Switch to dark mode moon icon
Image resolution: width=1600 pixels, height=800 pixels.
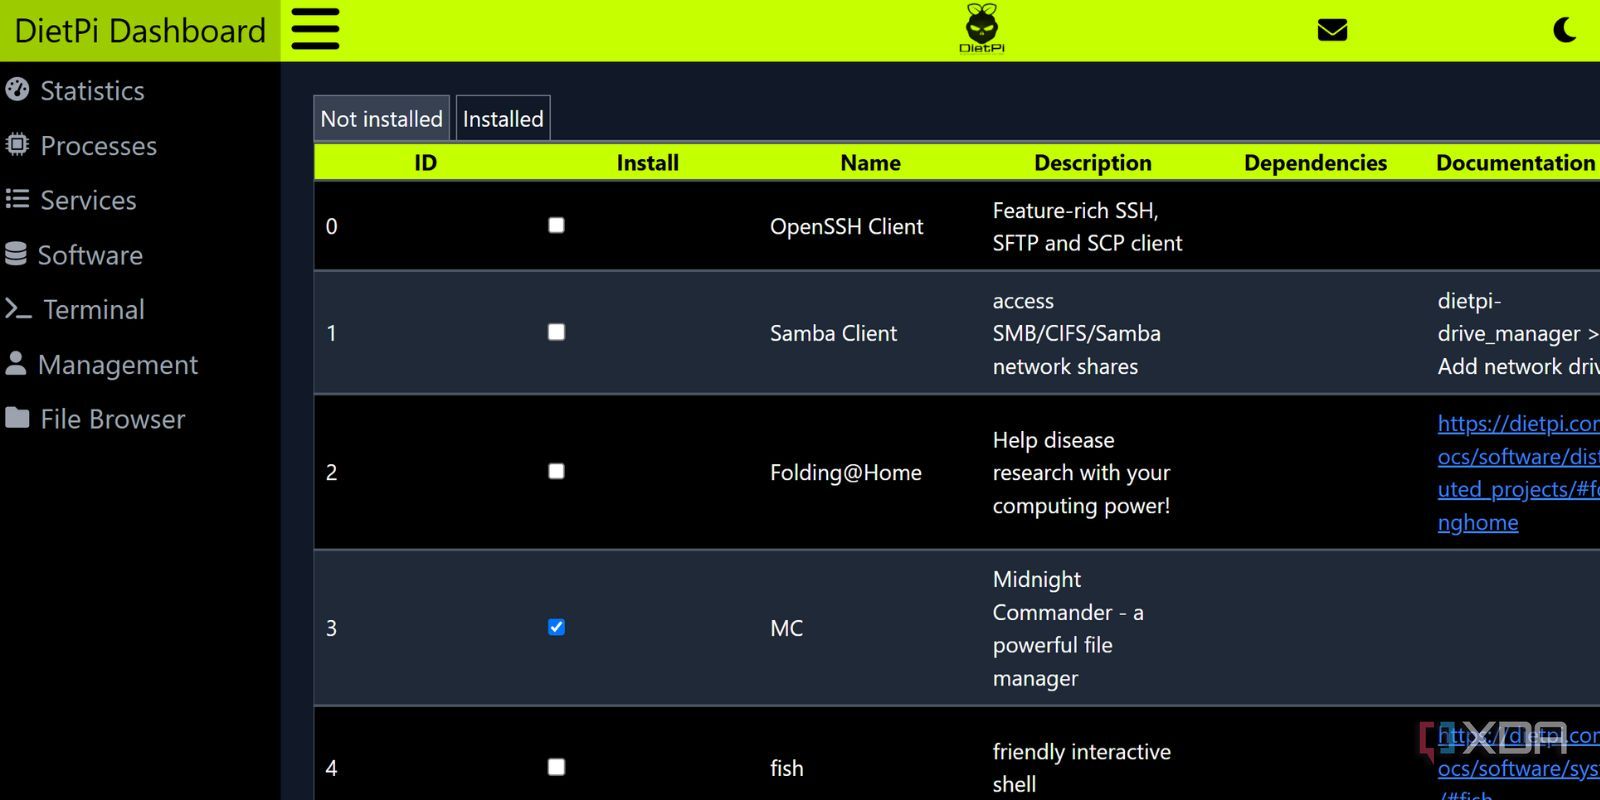click(x=1565, y=30)
